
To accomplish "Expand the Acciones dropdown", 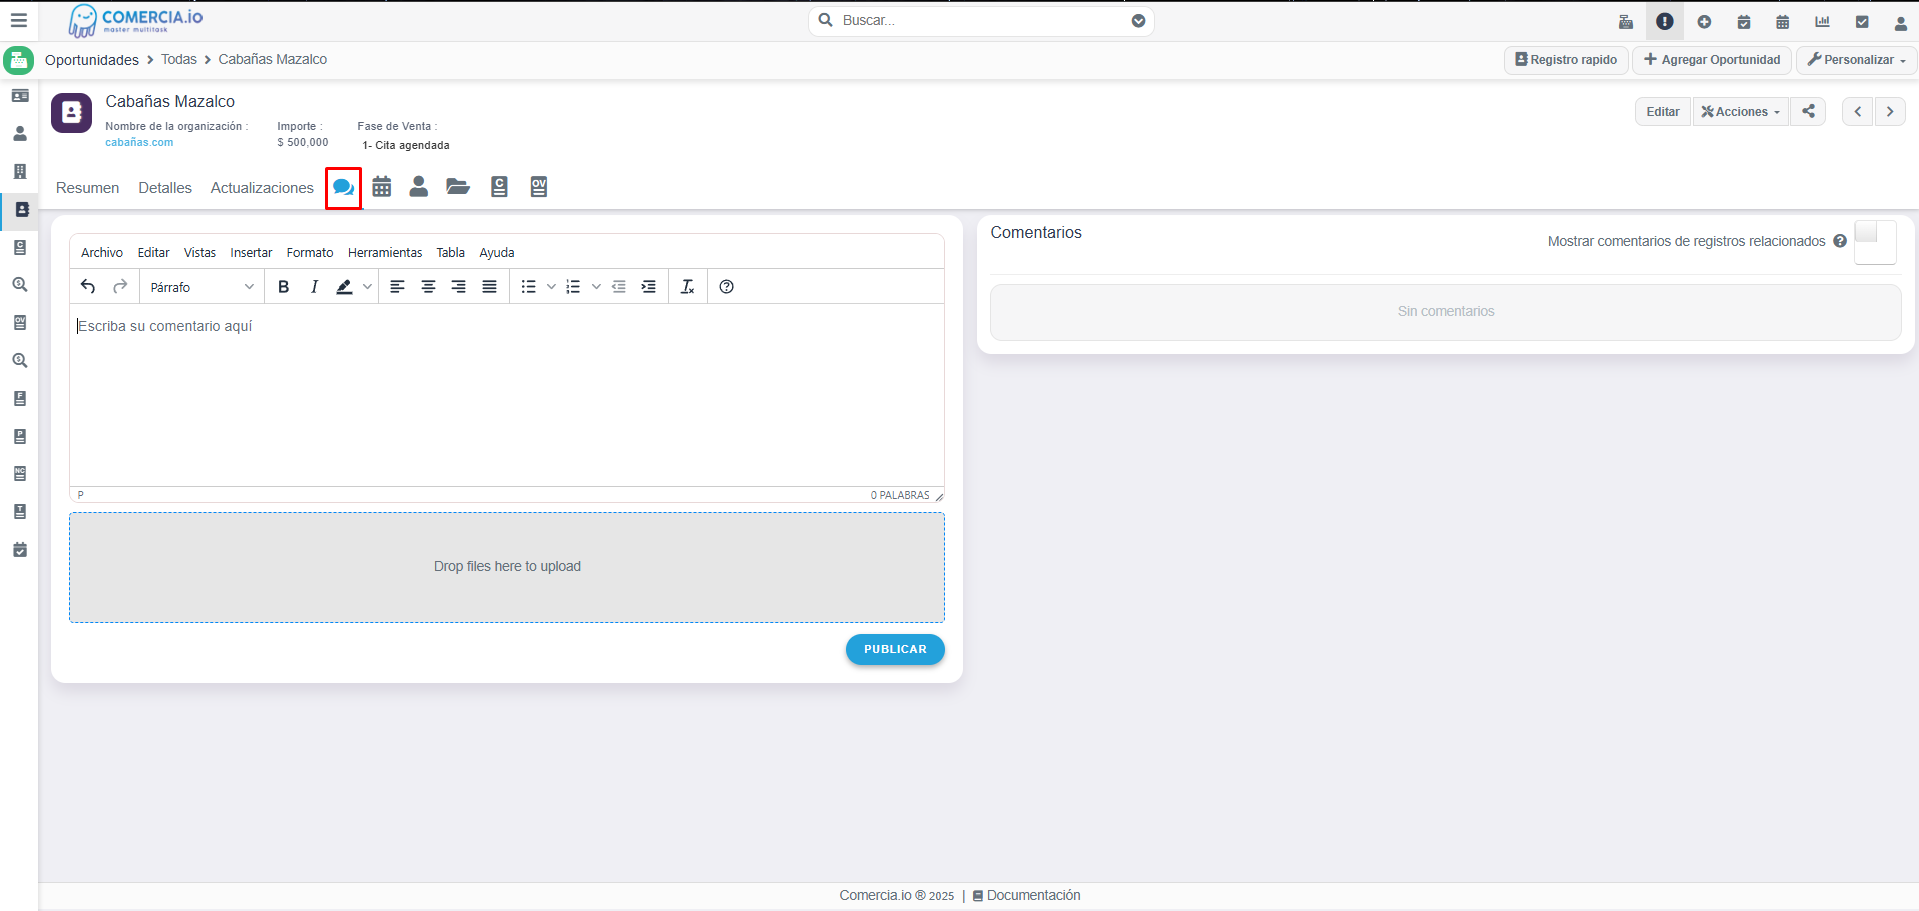I will coord(1740,111).
